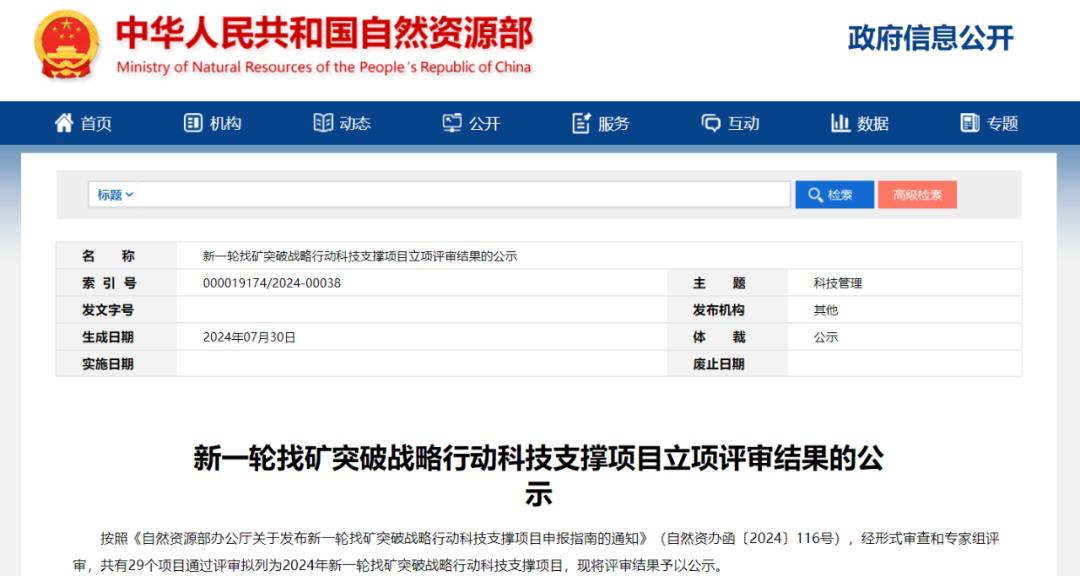Click the national emblem logo
The width and height of the screenshot is (1080, 576).
tap(66, 45)
